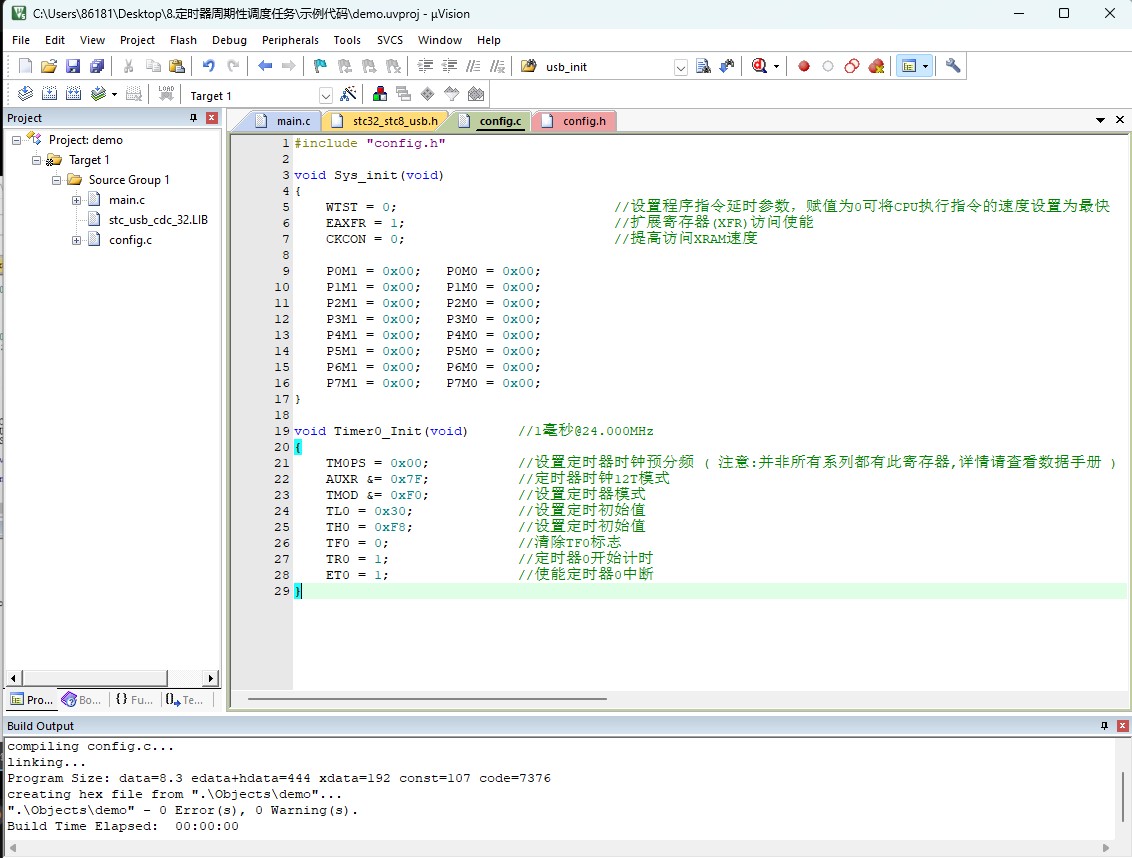This screenshot has width=1132, height=858.
Task: Collapse the Project: demo tree node
Action: coord(16,140)
